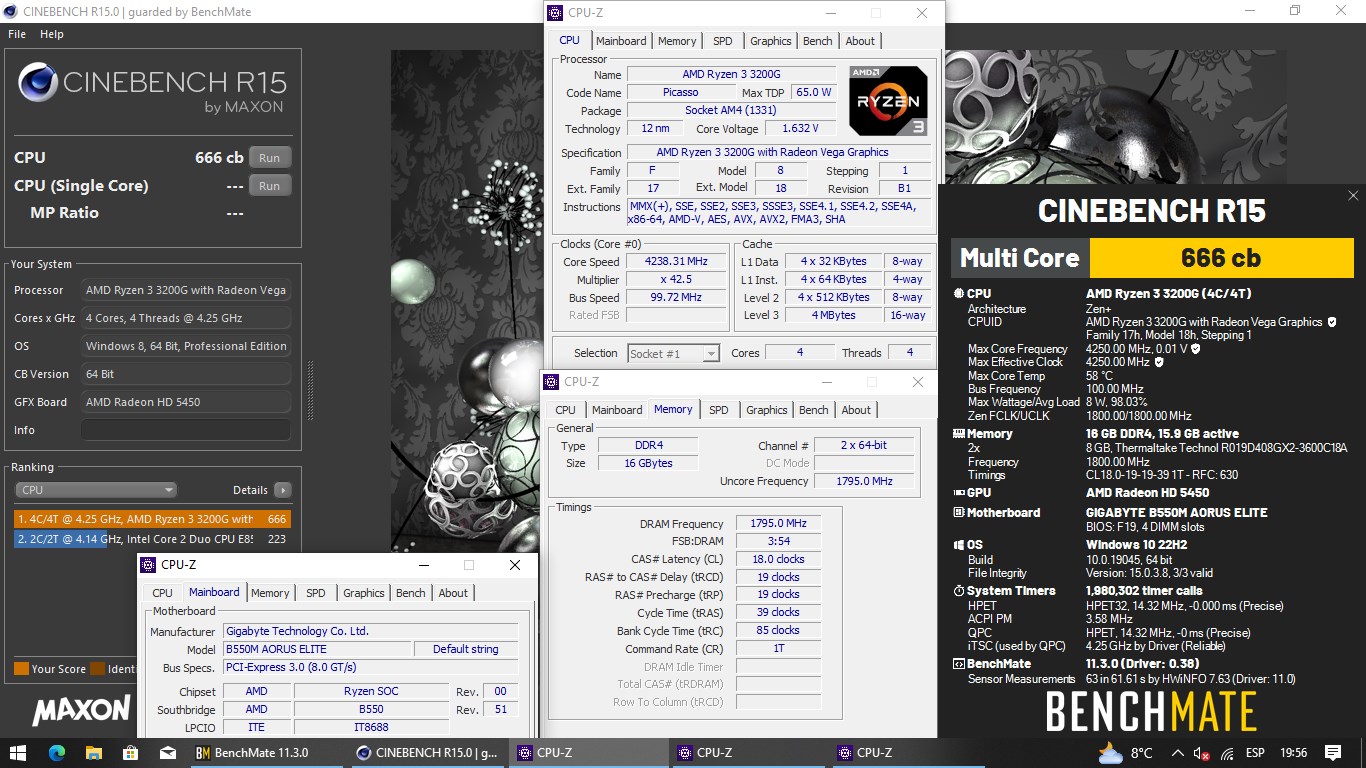
Task: Open File Explorer from the taskbar
Action: click(x=94, y=753)
